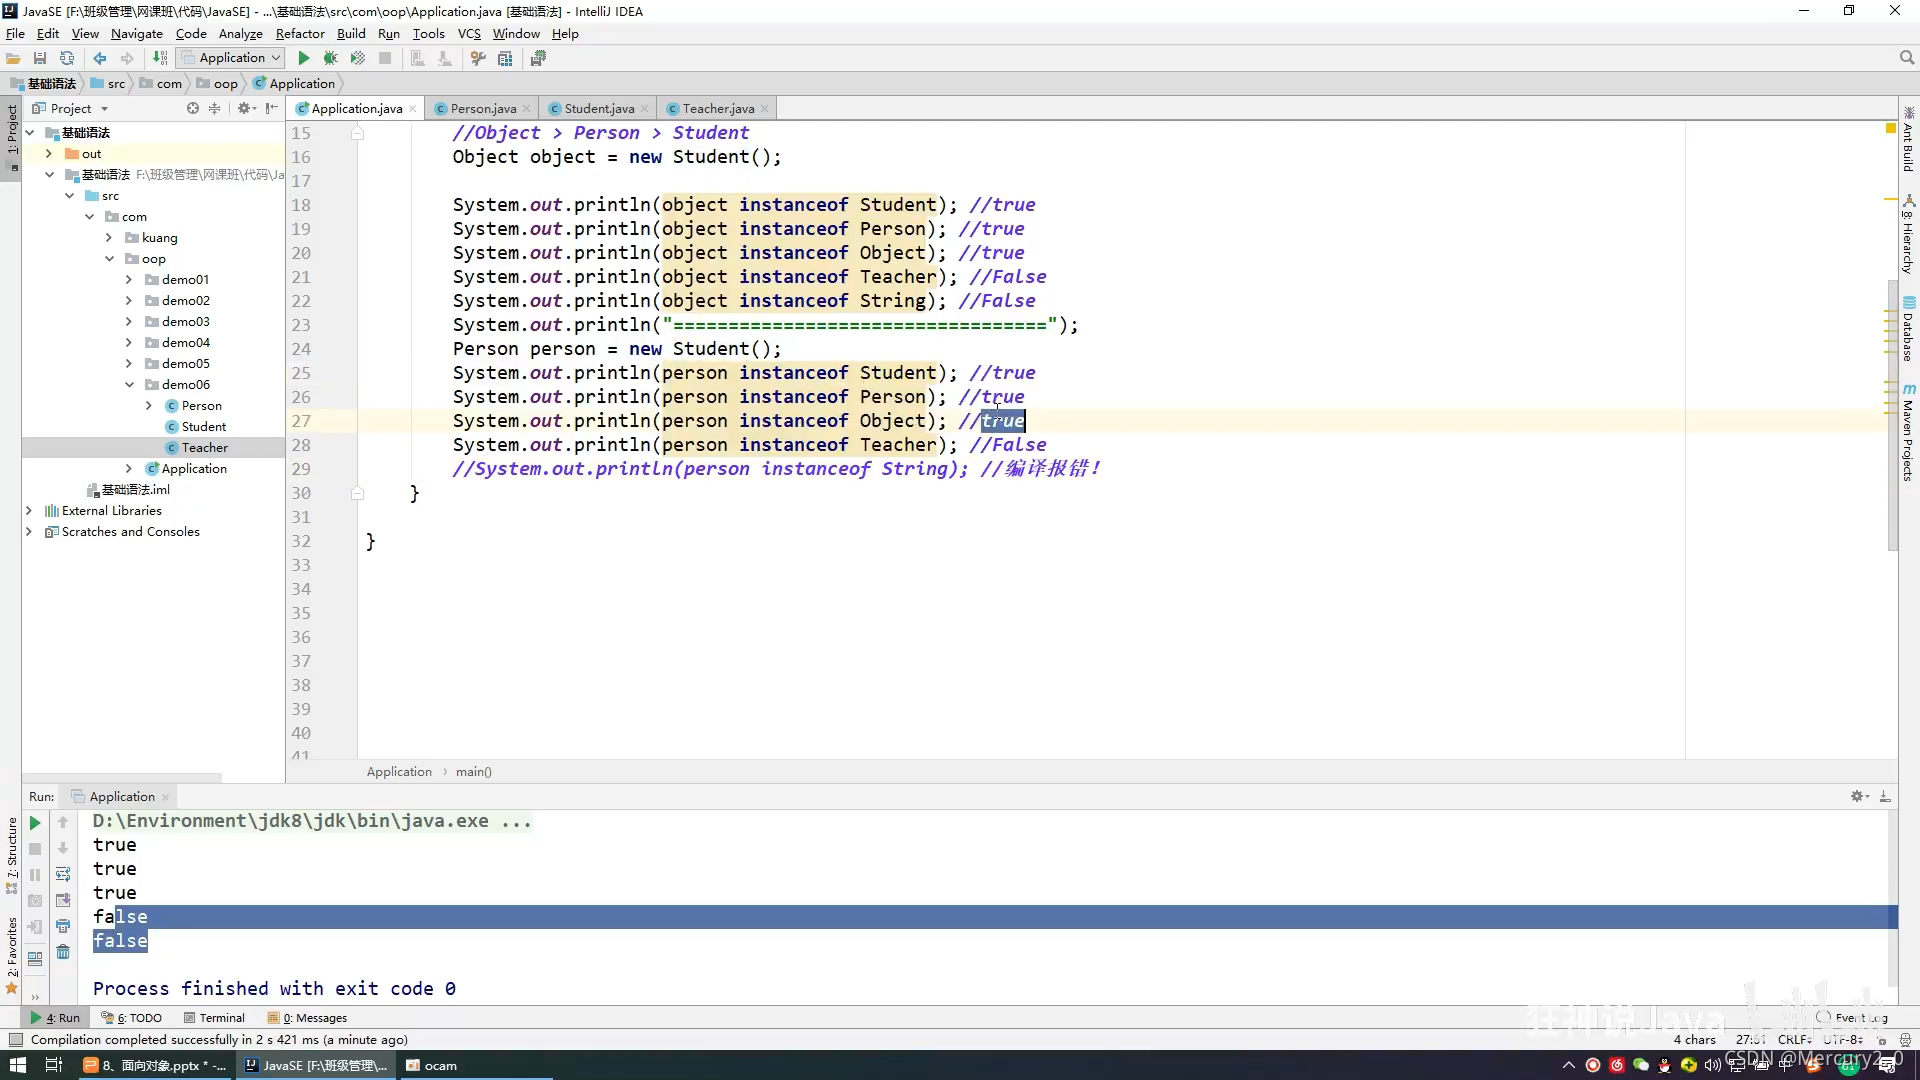
Task: Rerun Application in Run panel
Action: point(35,822)
